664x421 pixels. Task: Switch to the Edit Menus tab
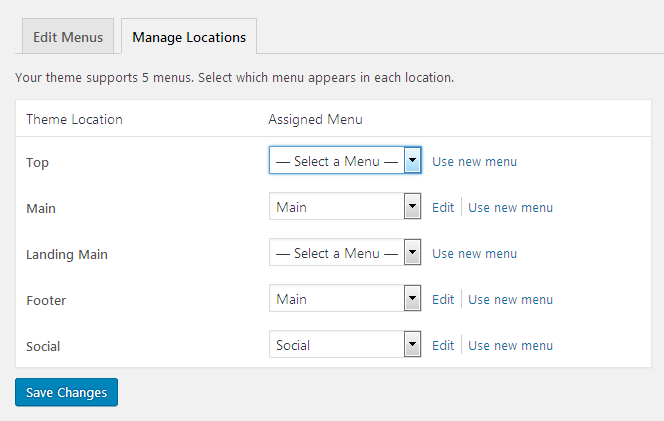point(68,36)
